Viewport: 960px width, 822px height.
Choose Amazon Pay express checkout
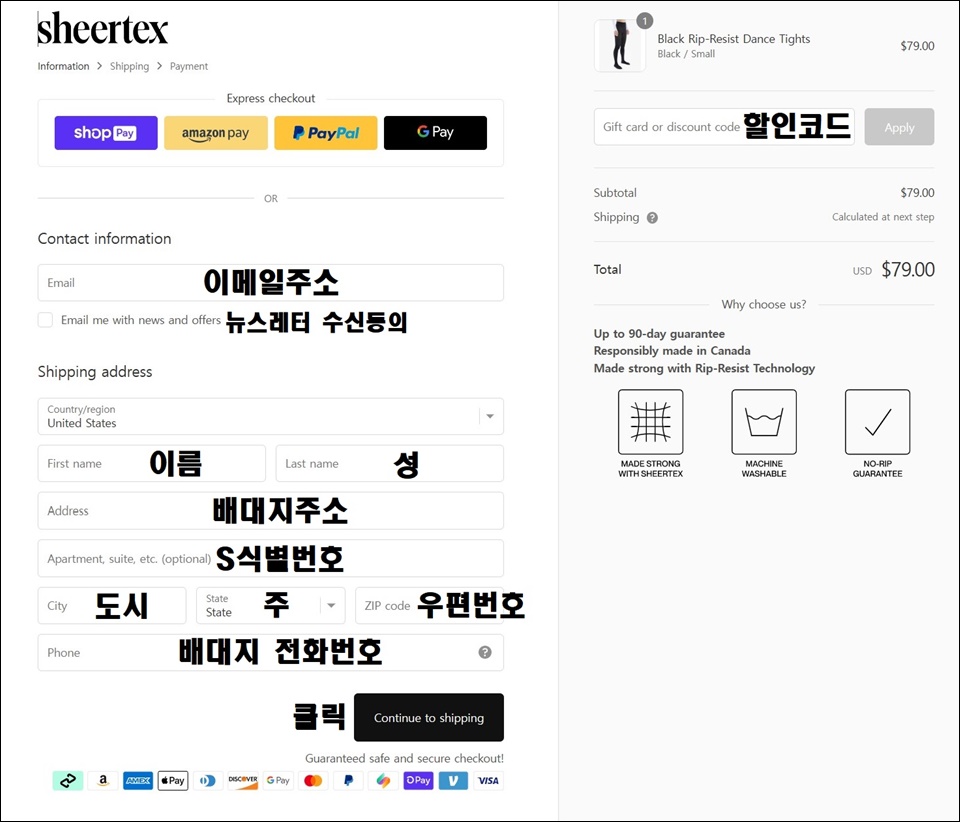pyautogui.click(x=216, y=133)
